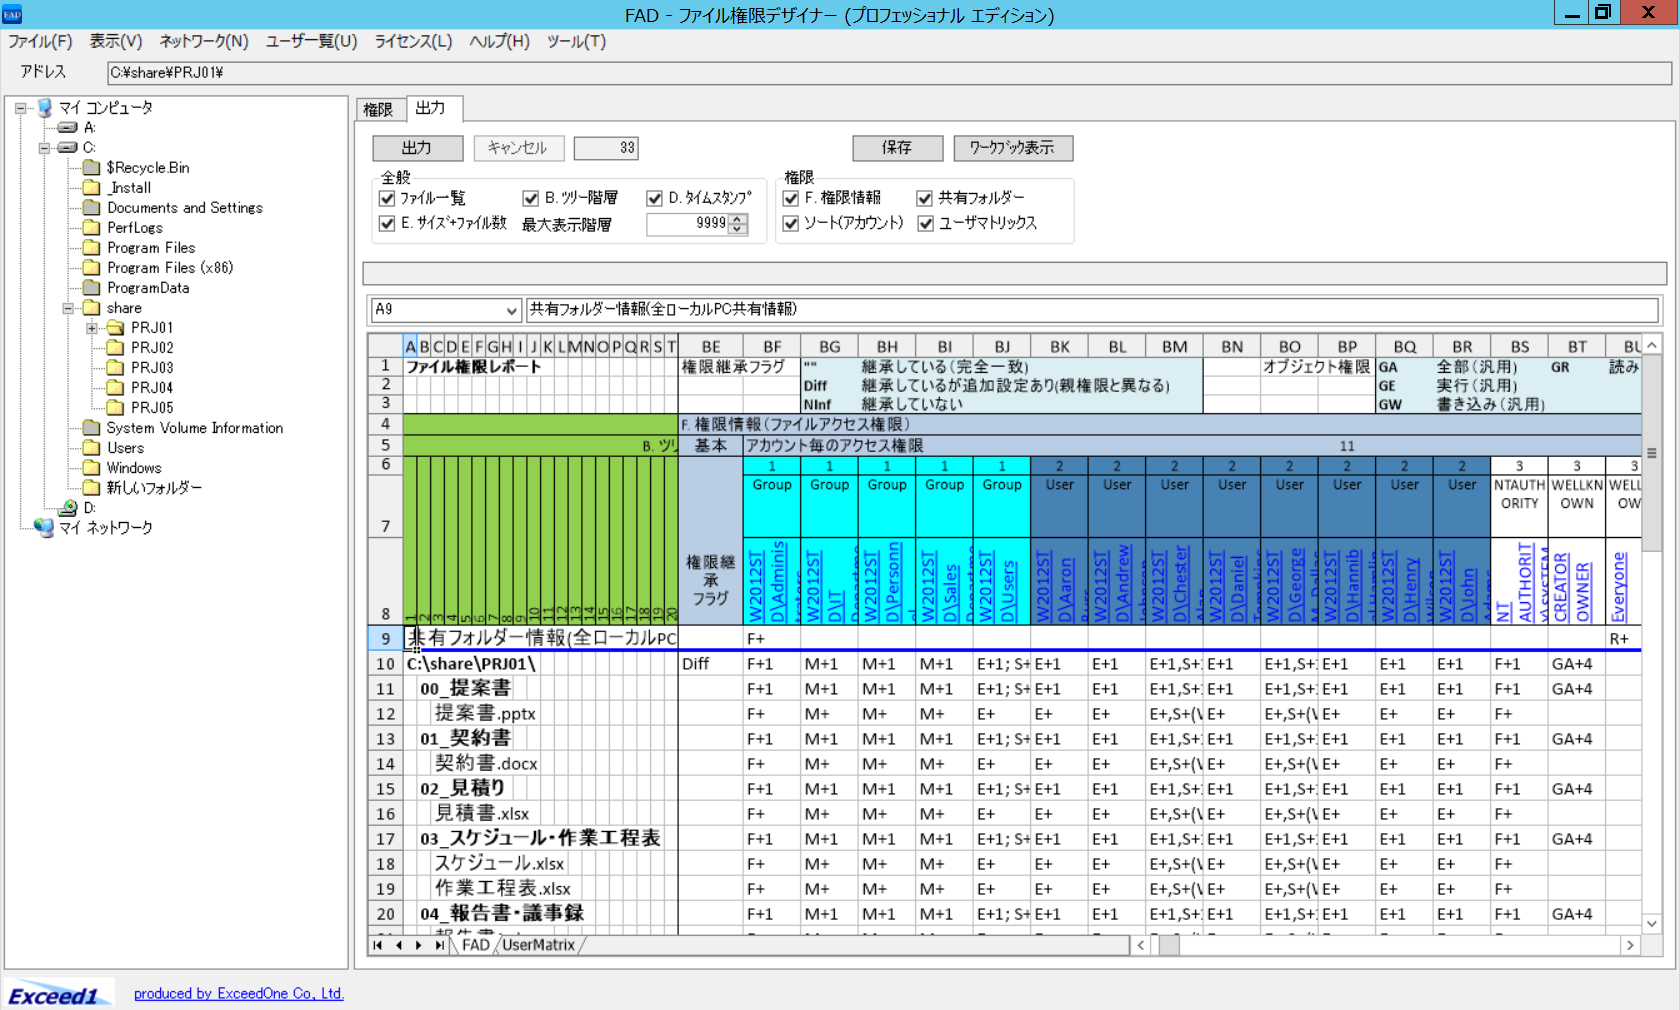Viewport: 1680px width, 1010px height.
Task: Select the My Network icon
Action: (x=45, y=527)
